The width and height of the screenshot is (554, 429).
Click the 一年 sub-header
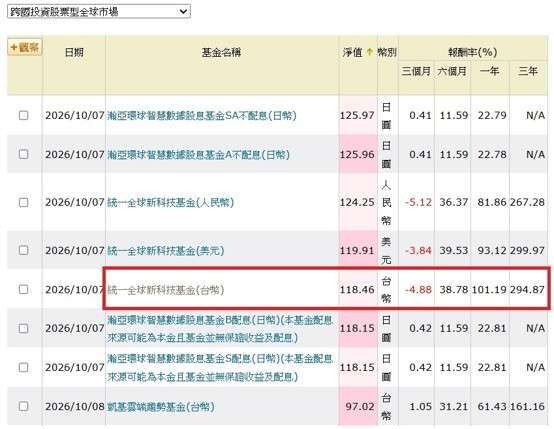click(489, 71)
